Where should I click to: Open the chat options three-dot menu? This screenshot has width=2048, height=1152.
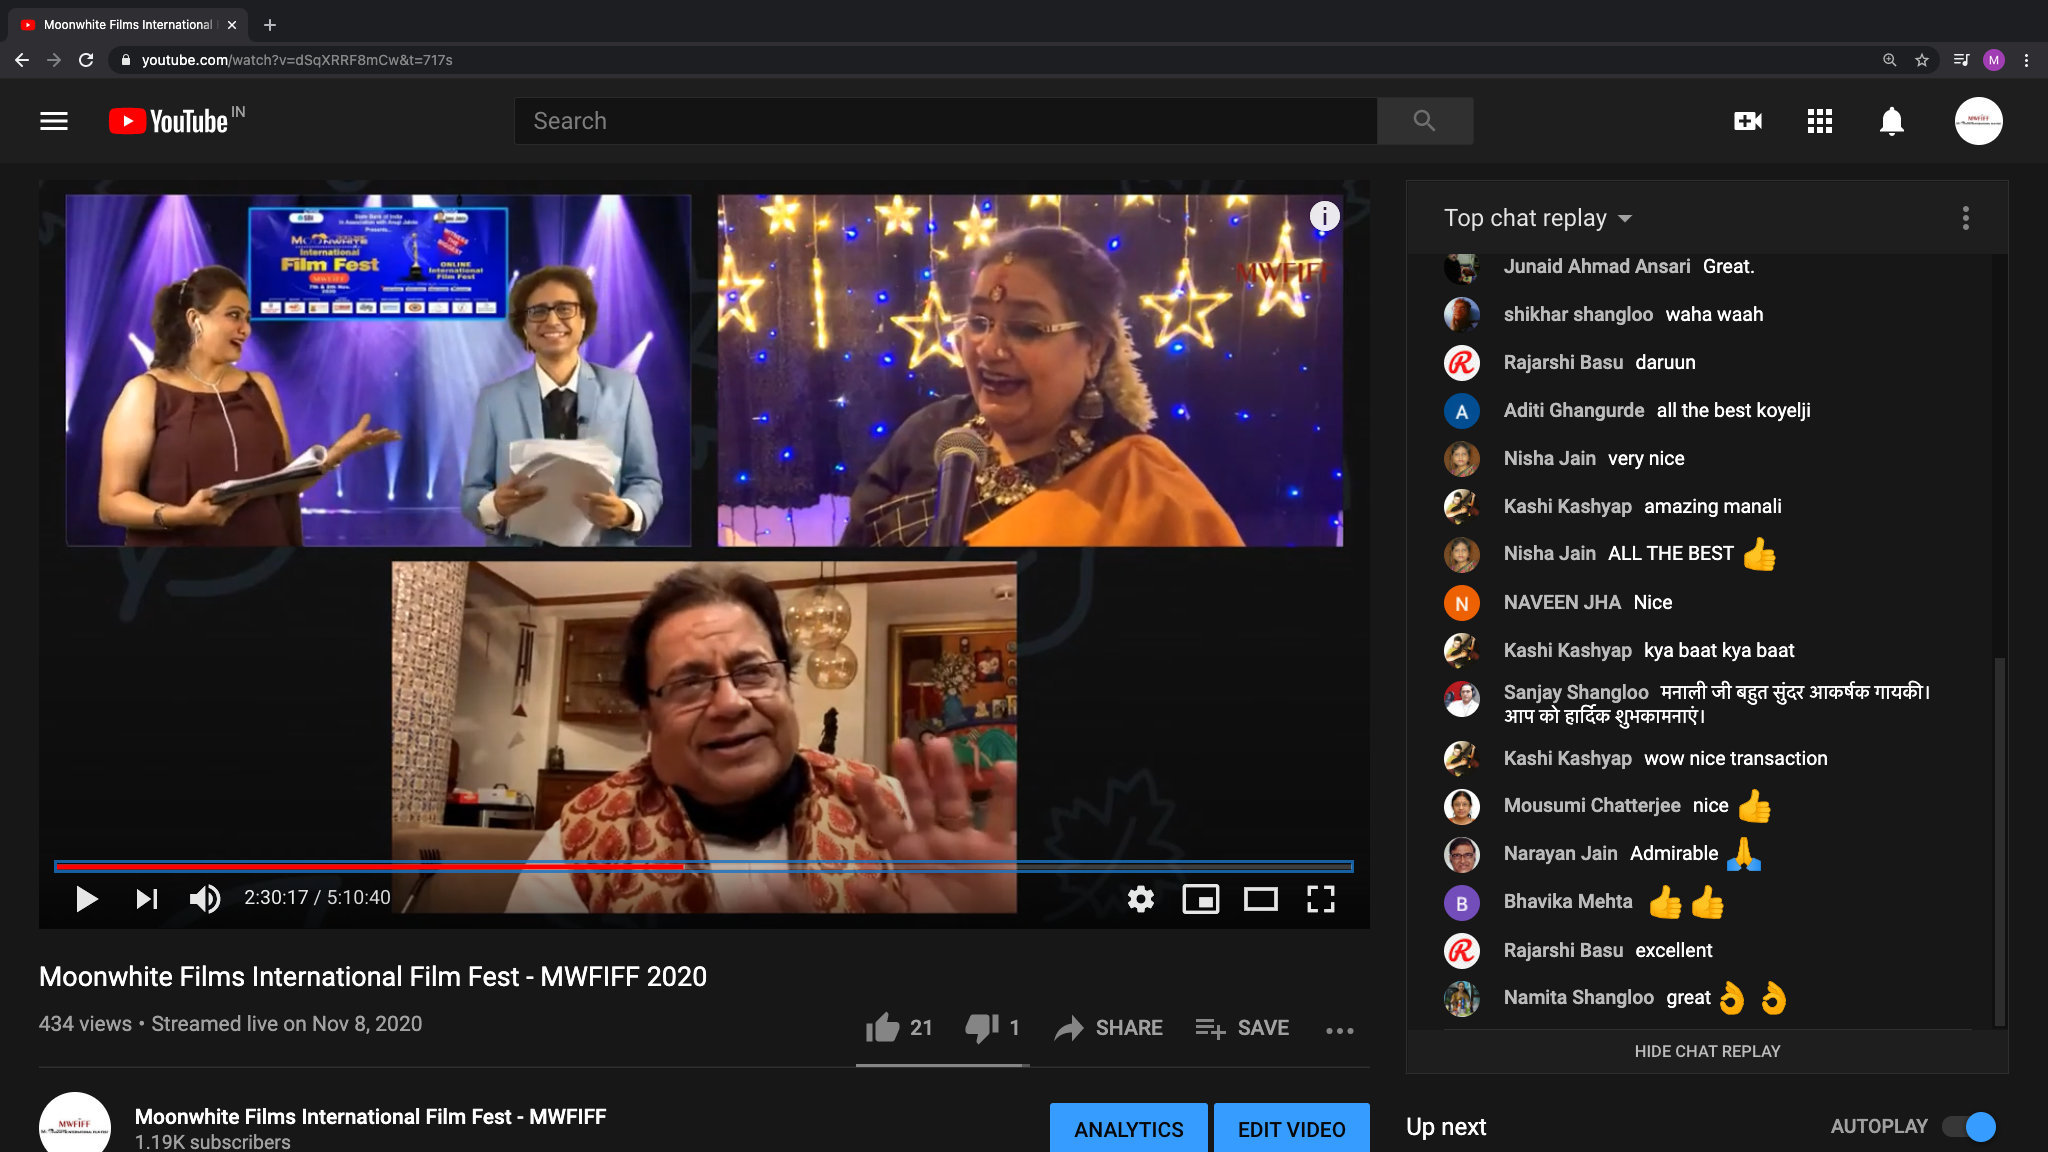tap(1966, 218)
